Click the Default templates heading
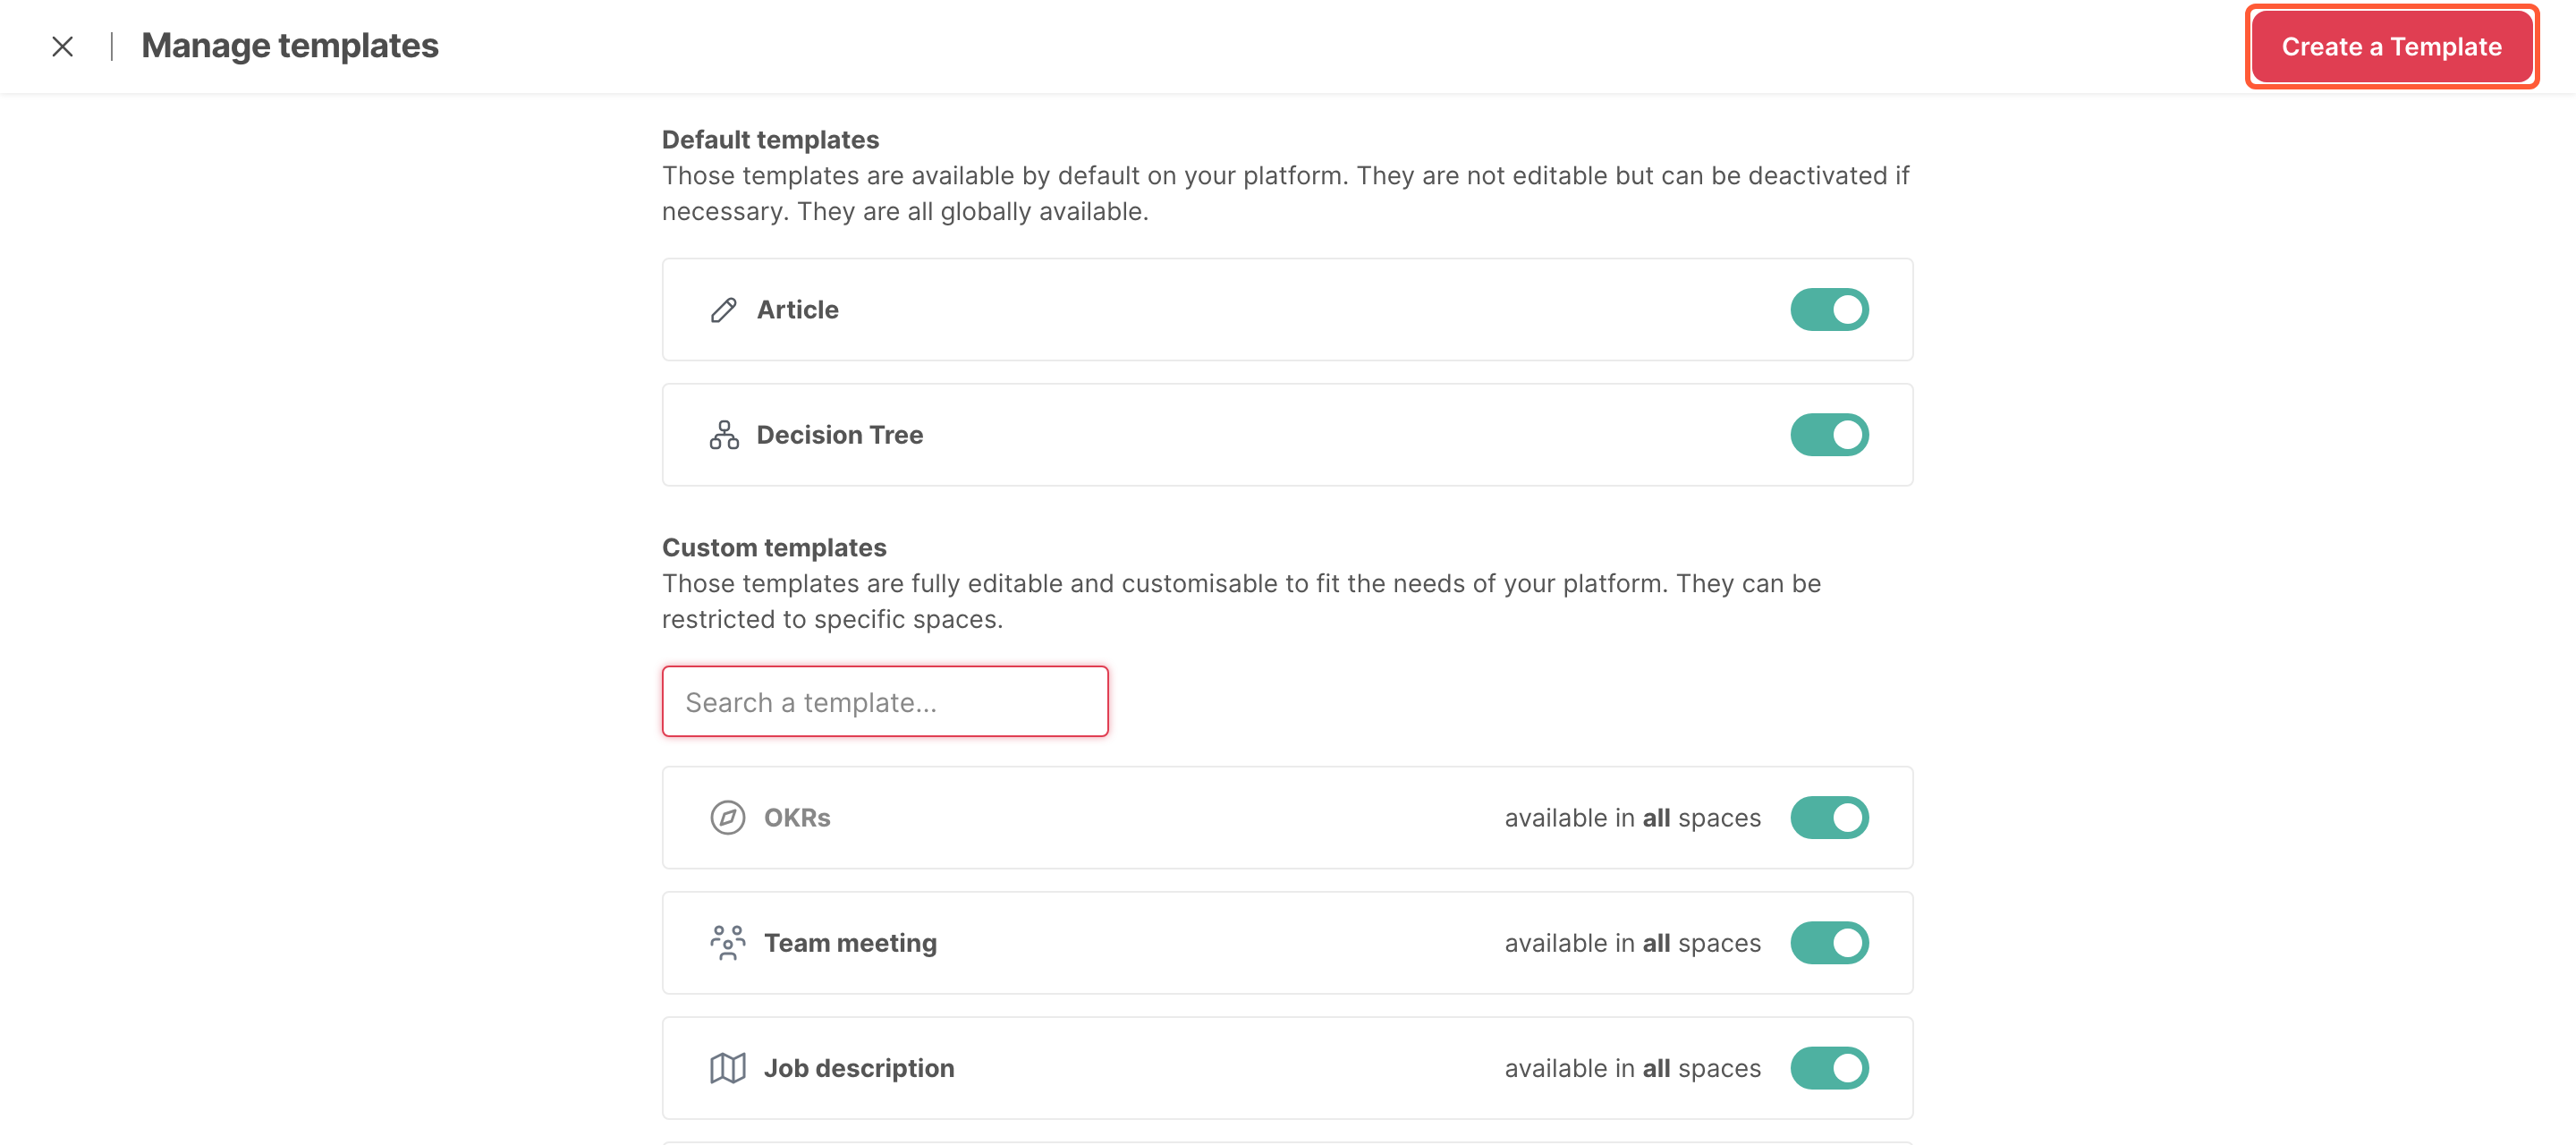The image size is (2576, 1145). pos(770,140)
